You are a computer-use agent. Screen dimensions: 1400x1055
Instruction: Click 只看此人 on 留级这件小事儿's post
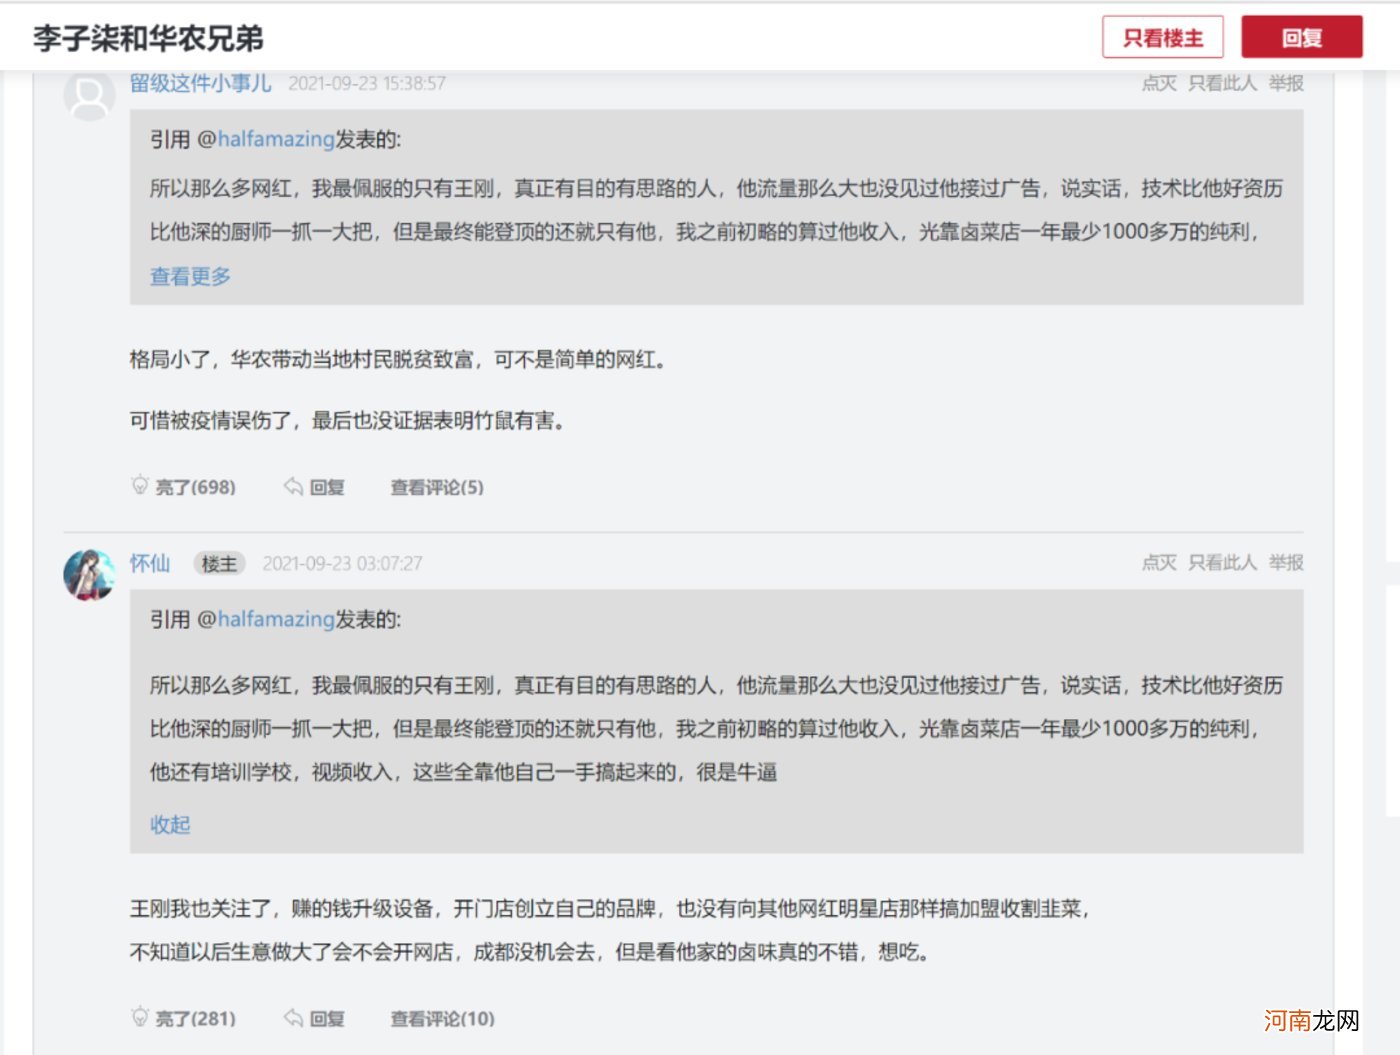(x=1222, y=83)
